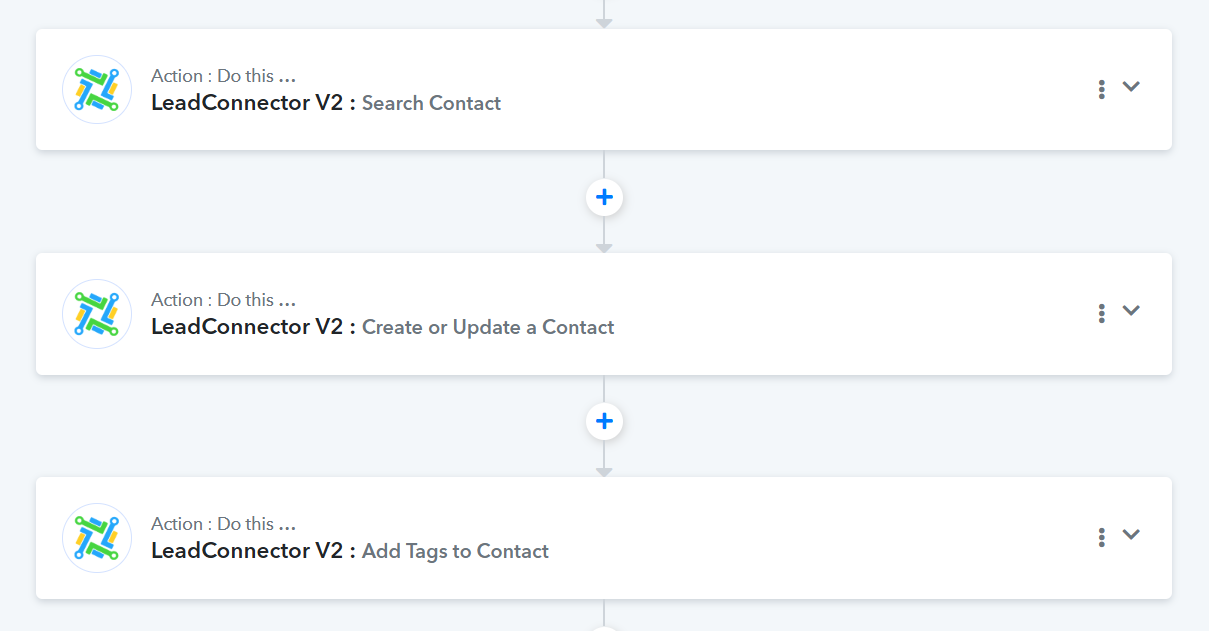Click the LeadConnector logo on Create or Update step
Viewport: 1209px width, 631px height.
click(x=97, y=314)
